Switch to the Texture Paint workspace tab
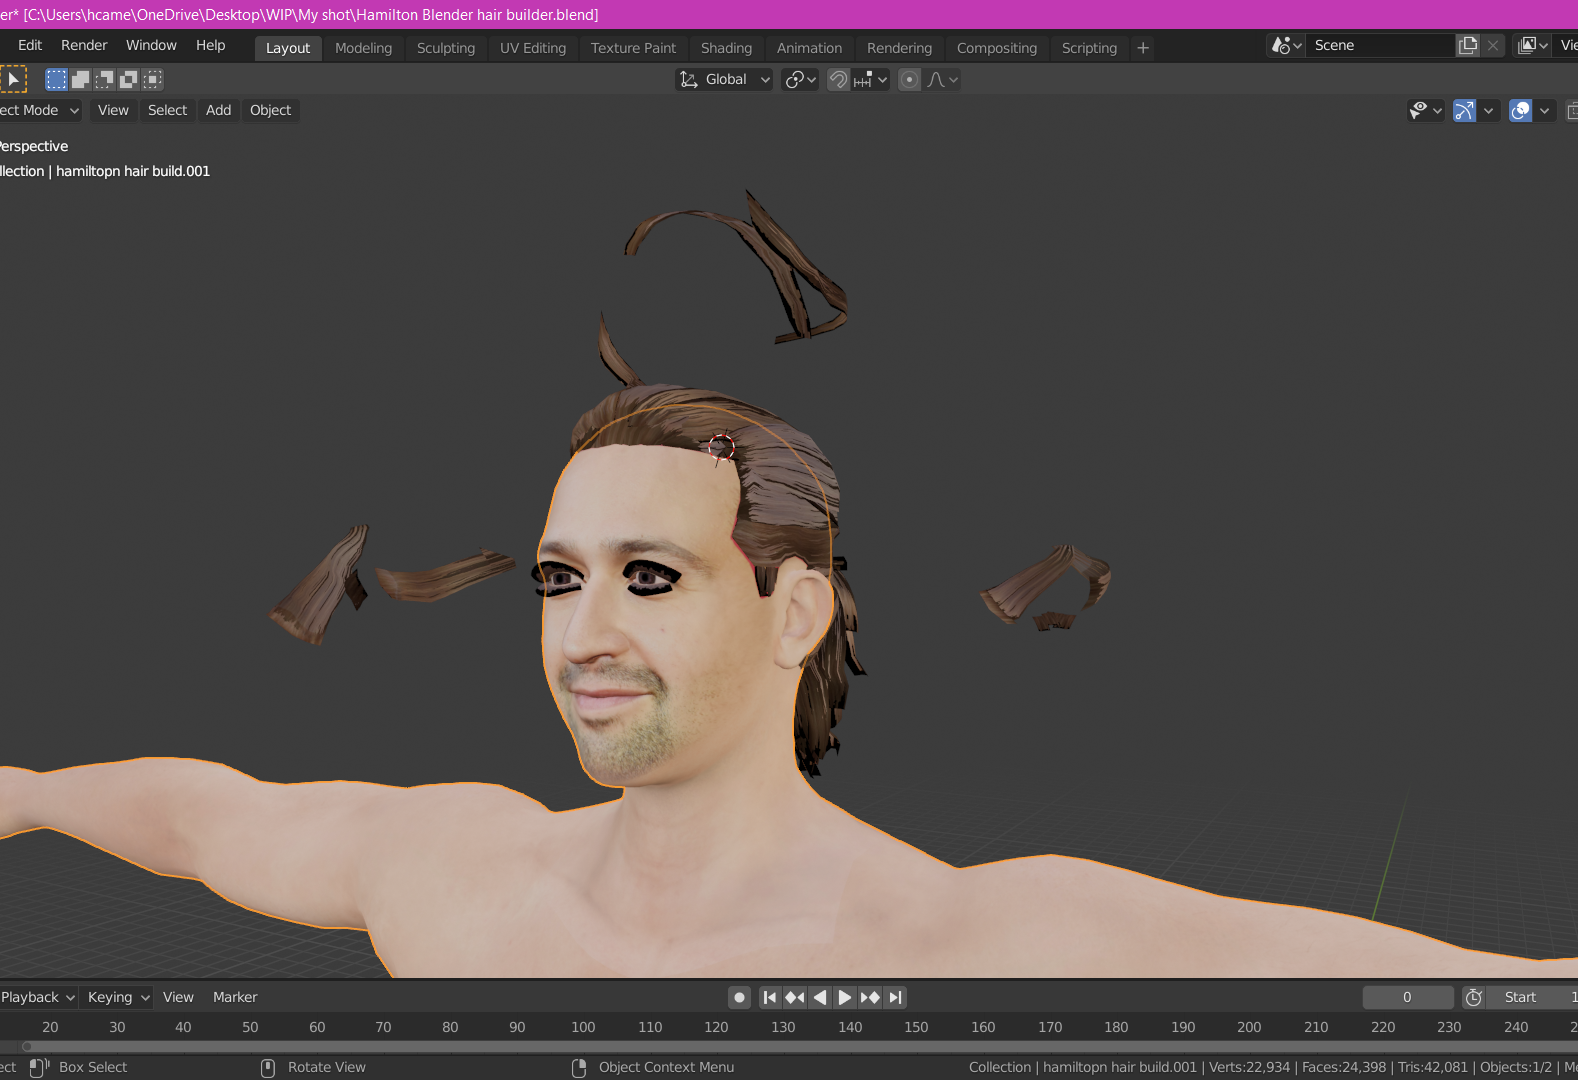Image resolution: width=1578 pixels, height=1080 pixels. click(633, 48)
